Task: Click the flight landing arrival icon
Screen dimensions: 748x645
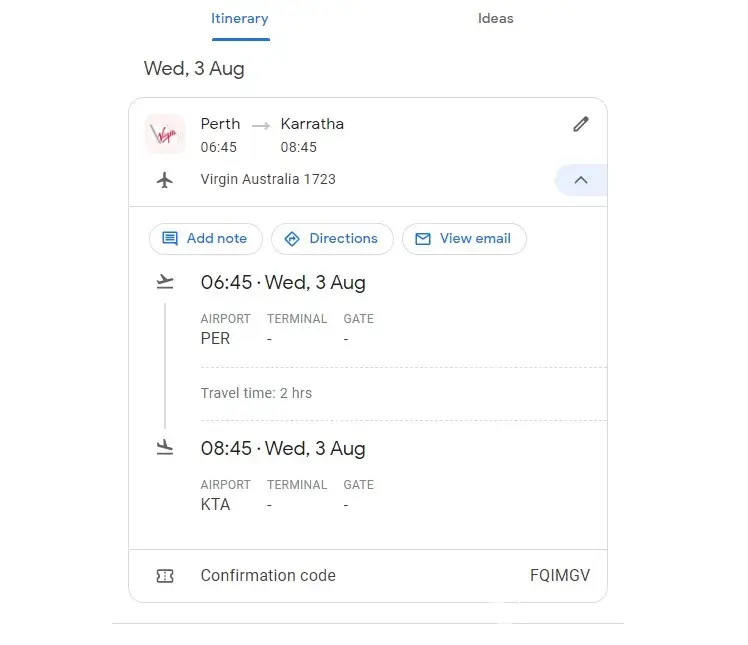Action: point(165,449)
